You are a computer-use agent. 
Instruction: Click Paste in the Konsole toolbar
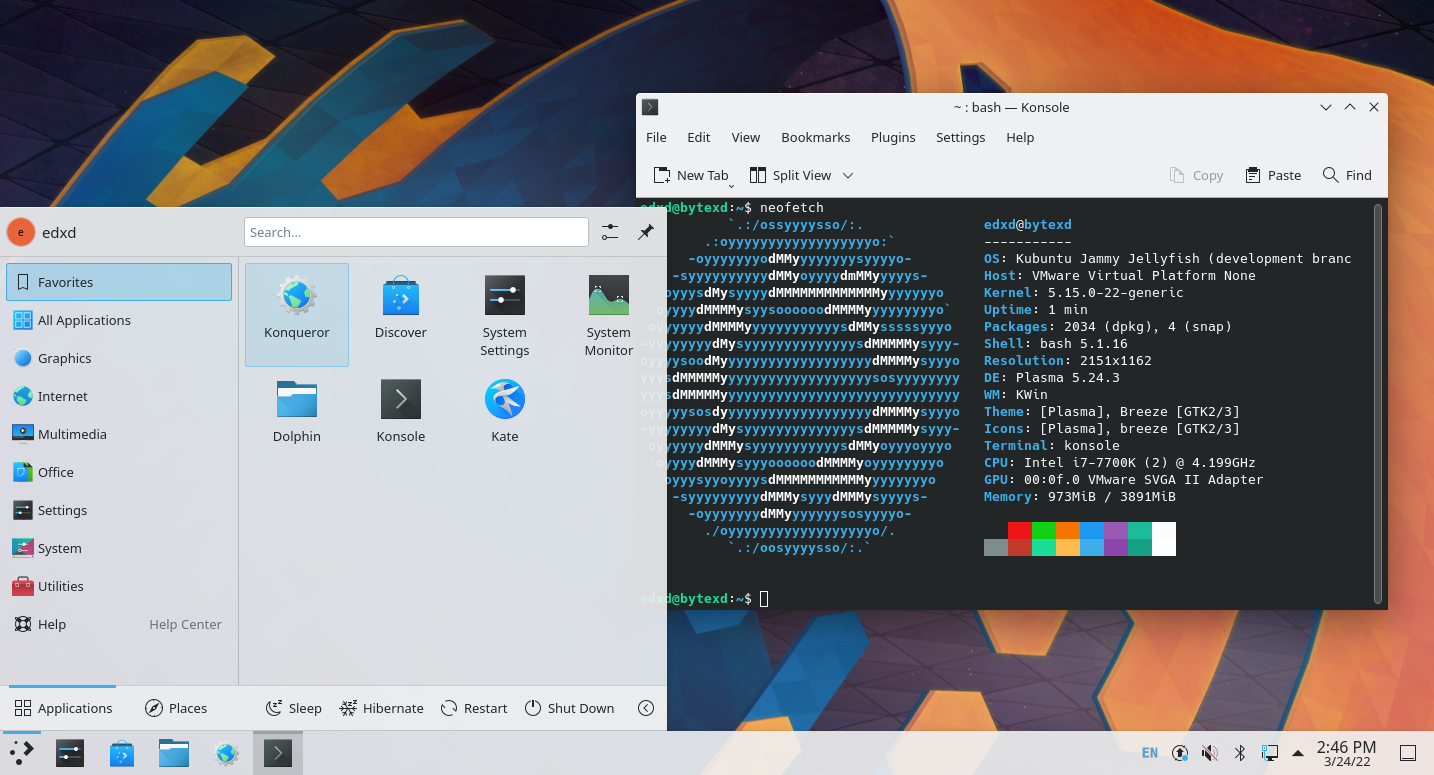[1273, 175]
